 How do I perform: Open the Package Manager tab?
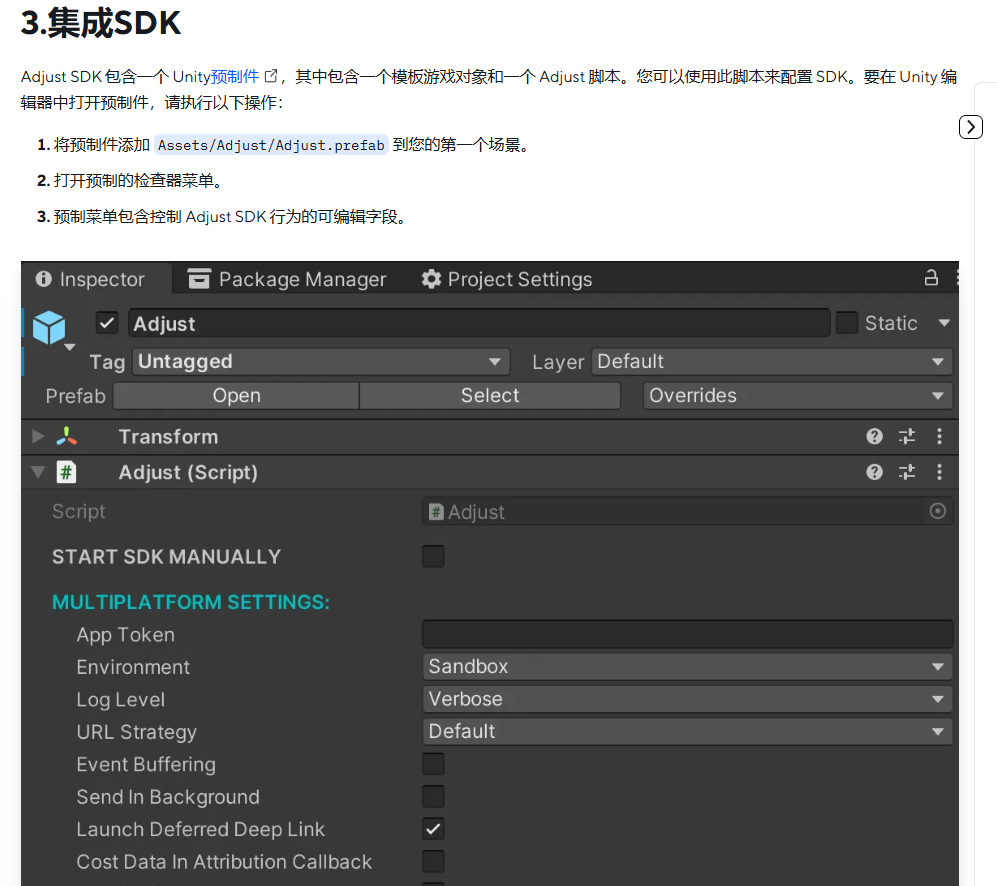287,279
